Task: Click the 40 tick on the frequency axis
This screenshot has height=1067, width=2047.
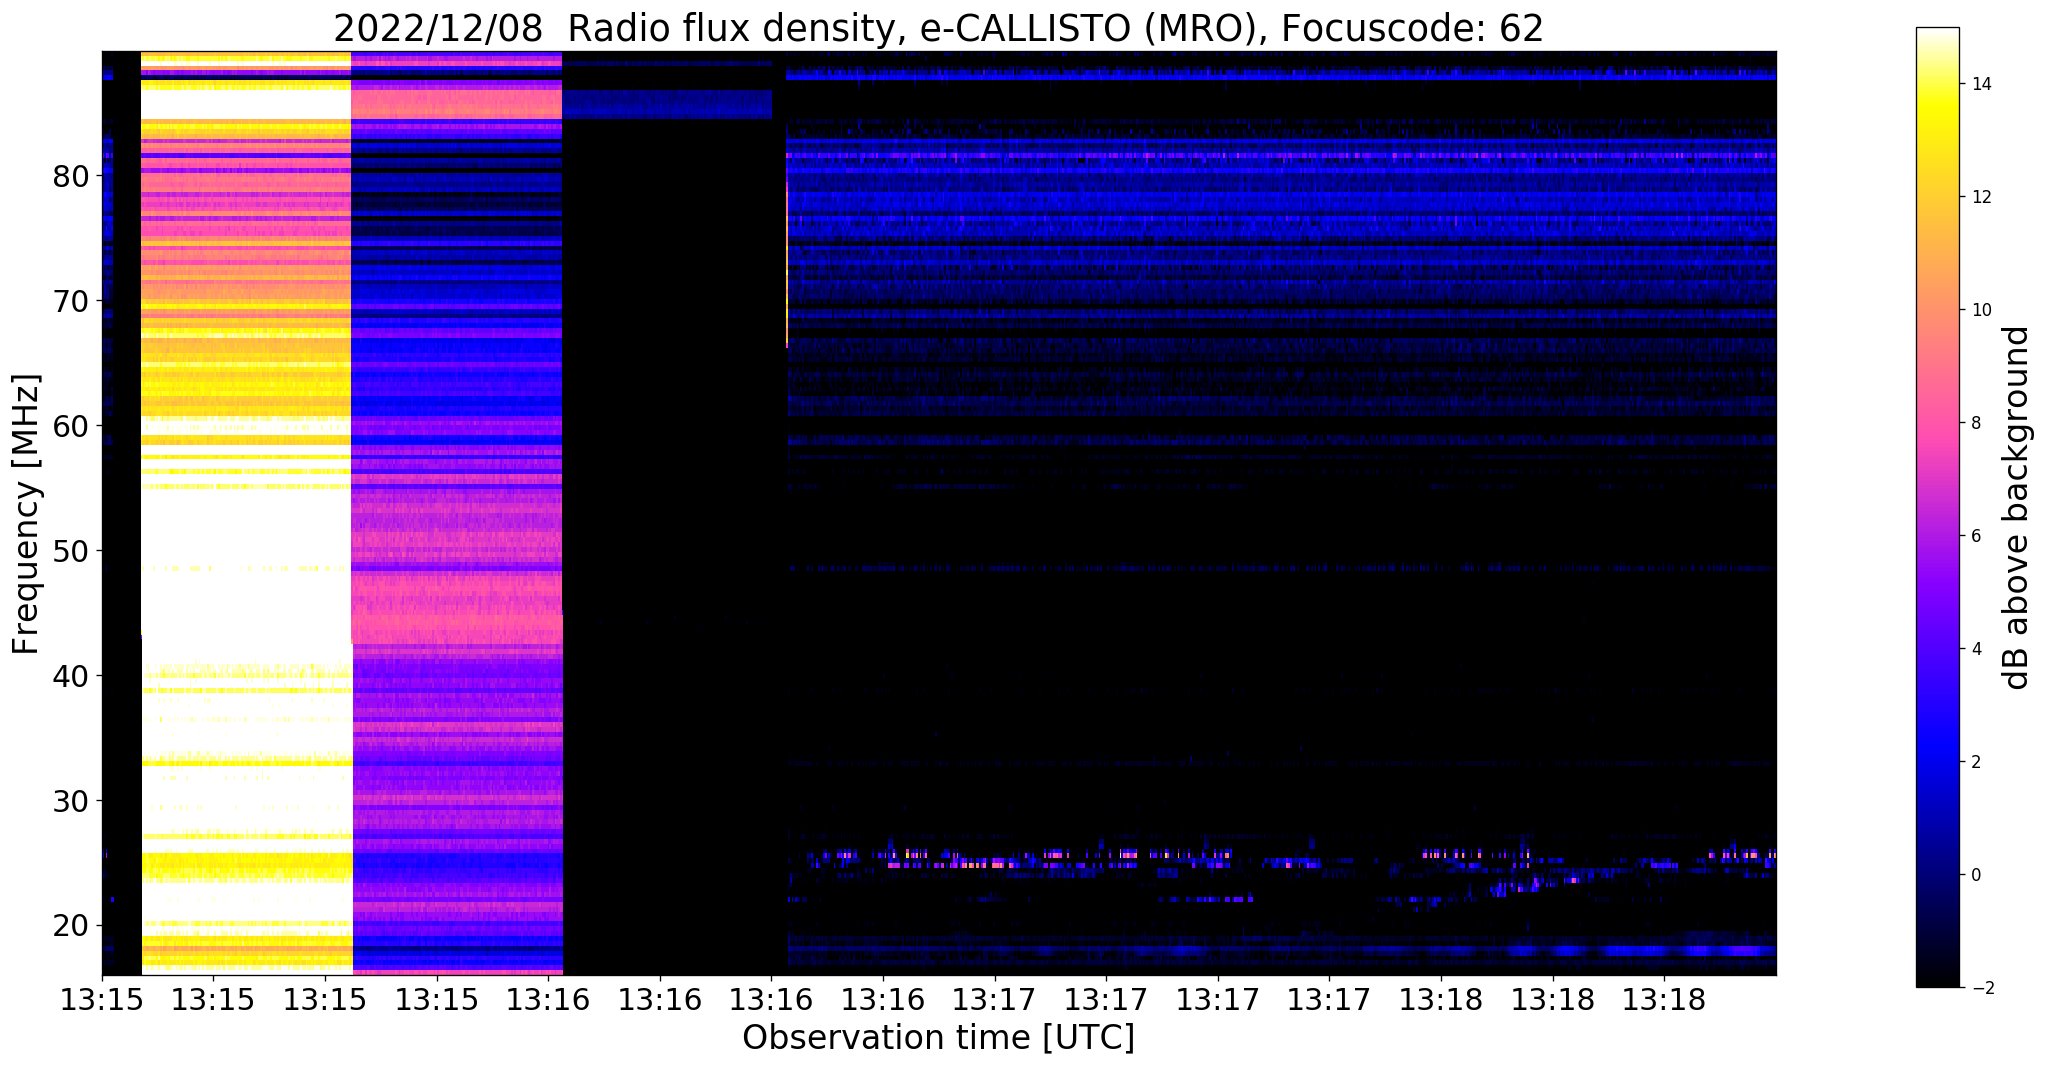Action: [x=72, y=676]
